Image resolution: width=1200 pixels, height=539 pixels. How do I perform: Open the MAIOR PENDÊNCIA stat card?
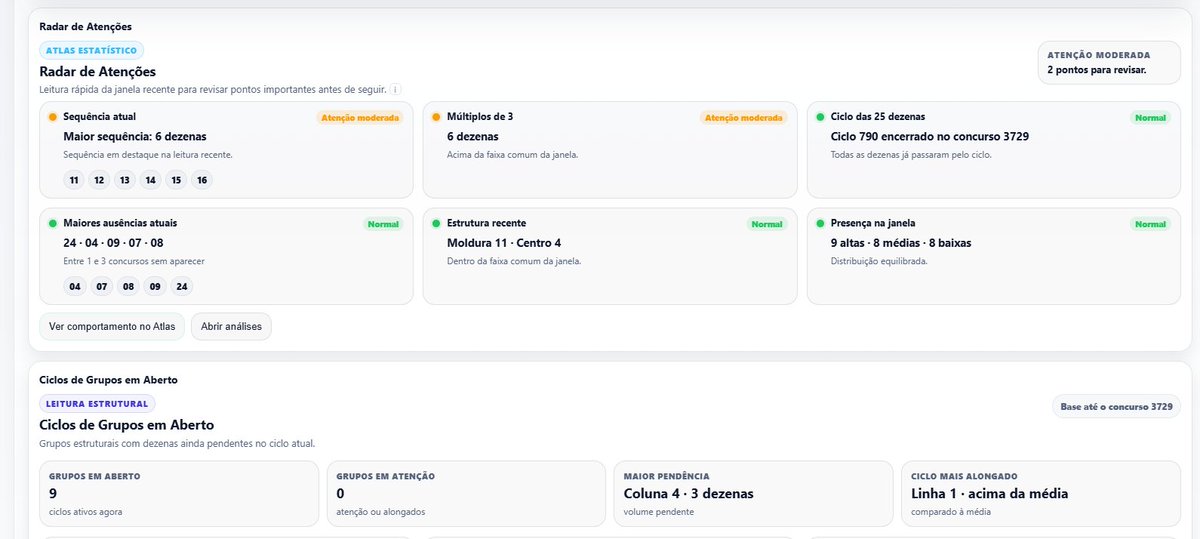(x=753, y=493)
